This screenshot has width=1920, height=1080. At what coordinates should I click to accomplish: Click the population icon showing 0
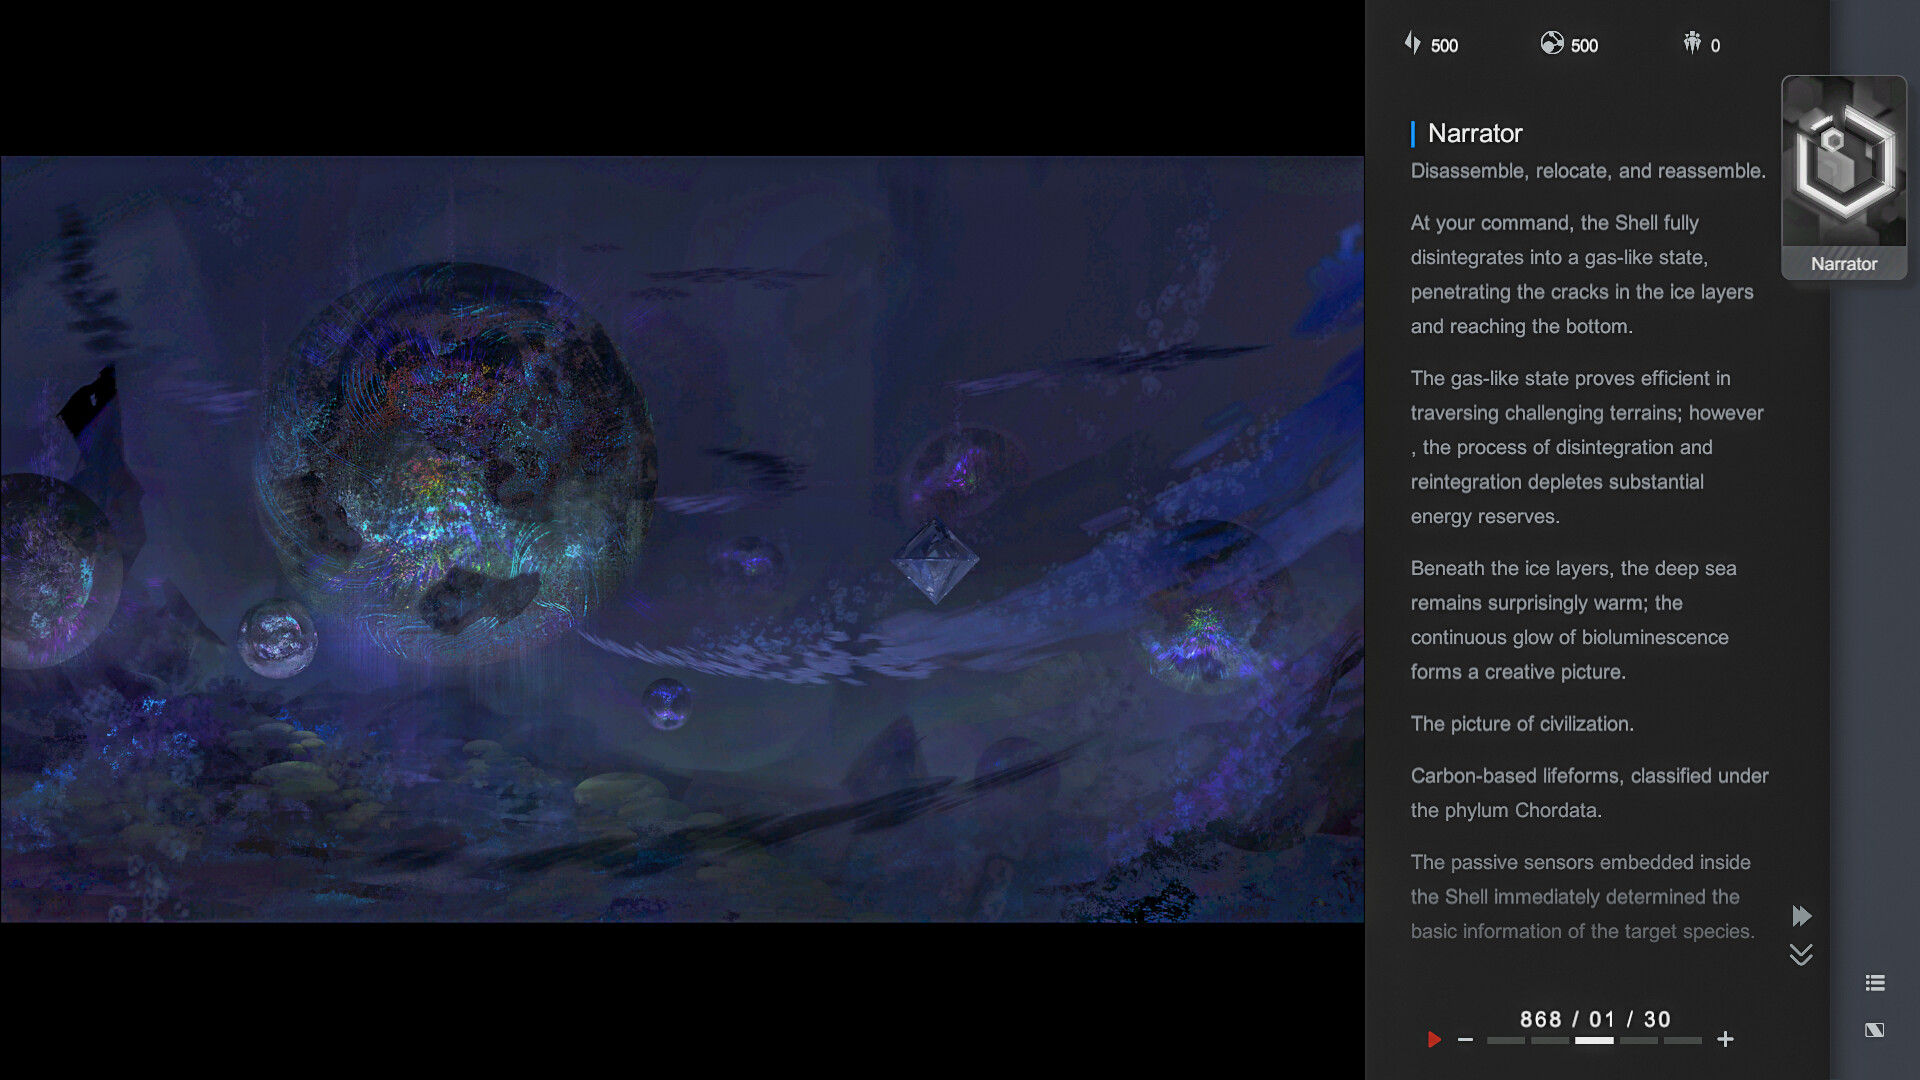pyautogui.click(x=1692, y=43)
